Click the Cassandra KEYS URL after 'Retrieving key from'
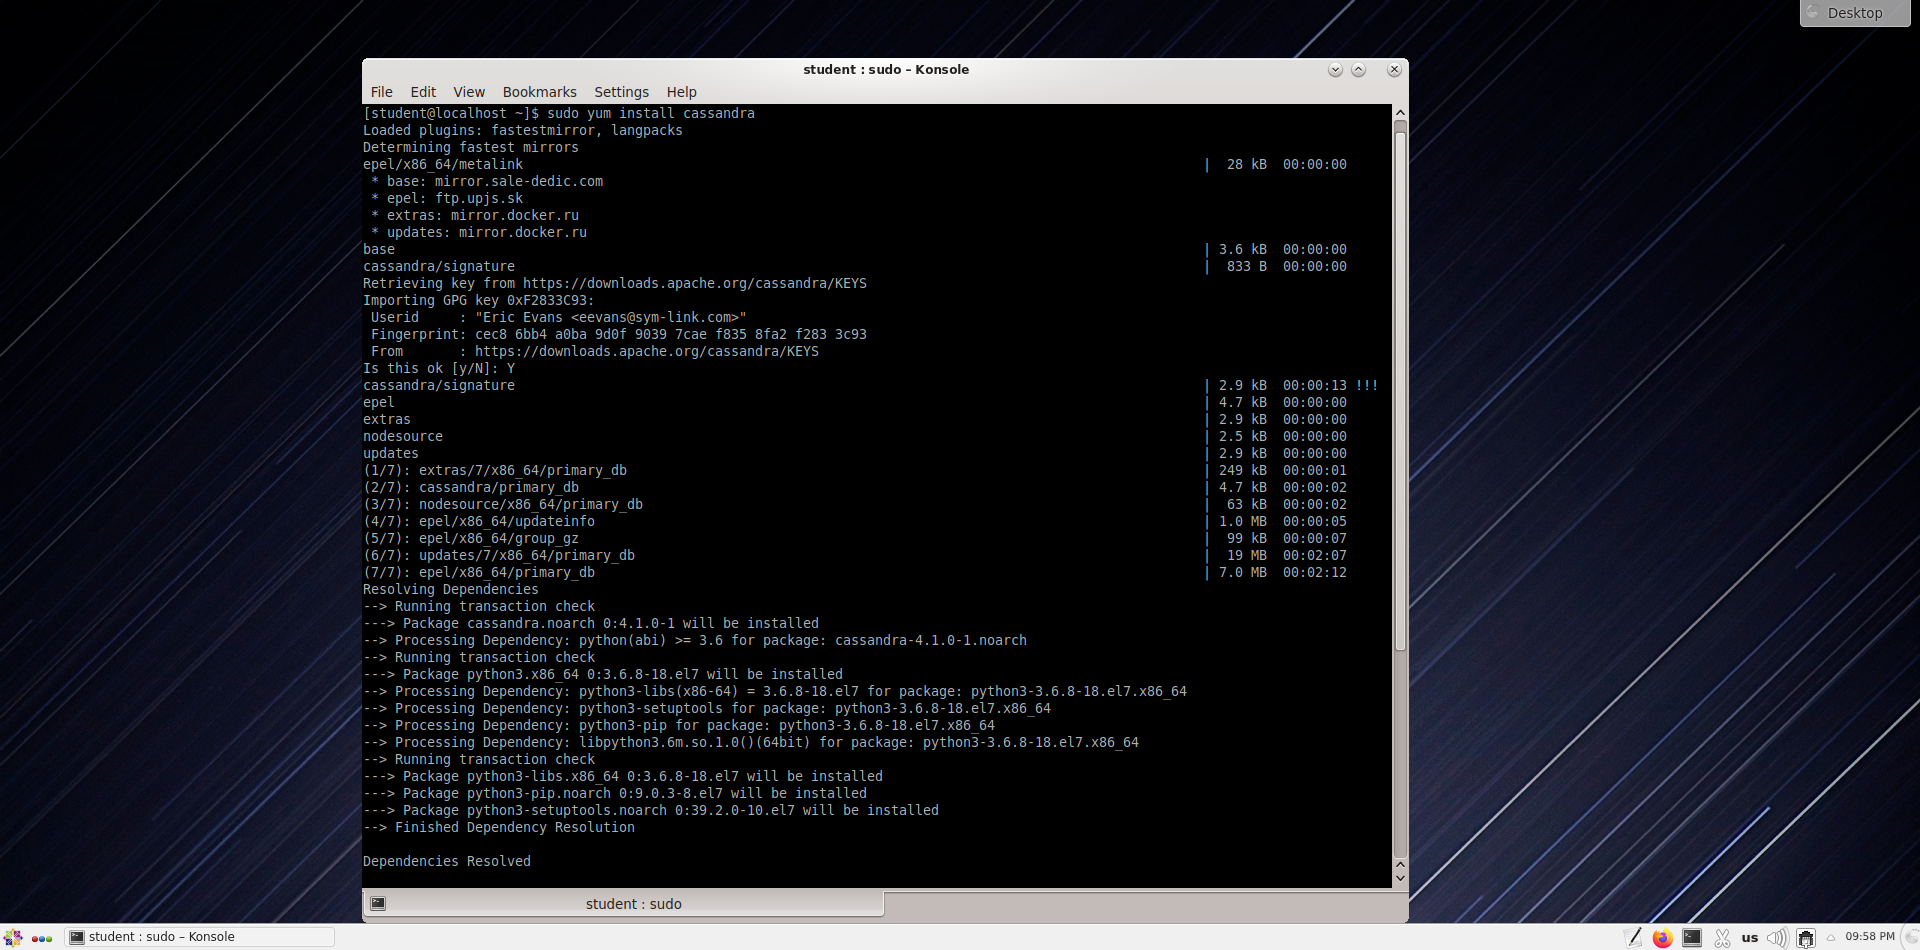 (x=695, y=283)
